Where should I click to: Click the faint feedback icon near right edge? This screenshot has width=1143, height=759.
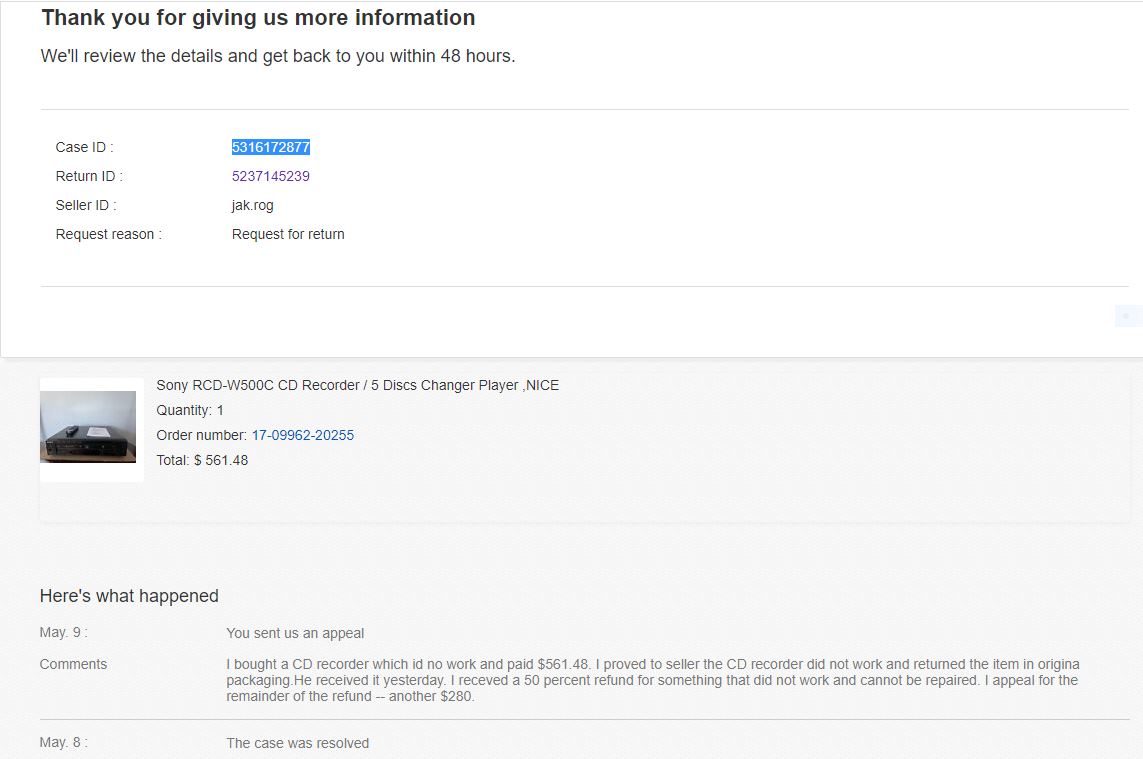pos(1128,315)
